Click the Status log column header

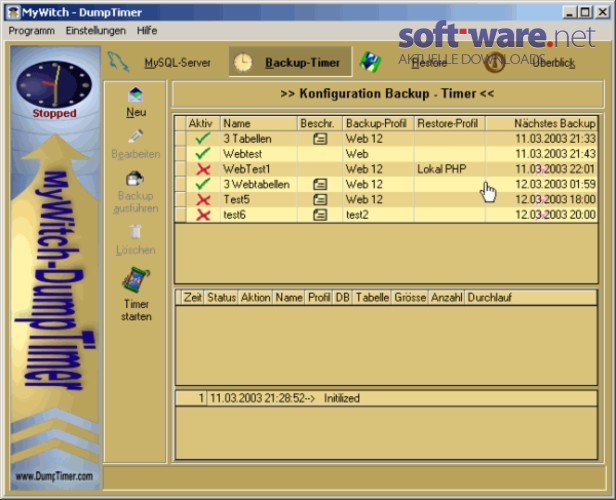[221, 297]
